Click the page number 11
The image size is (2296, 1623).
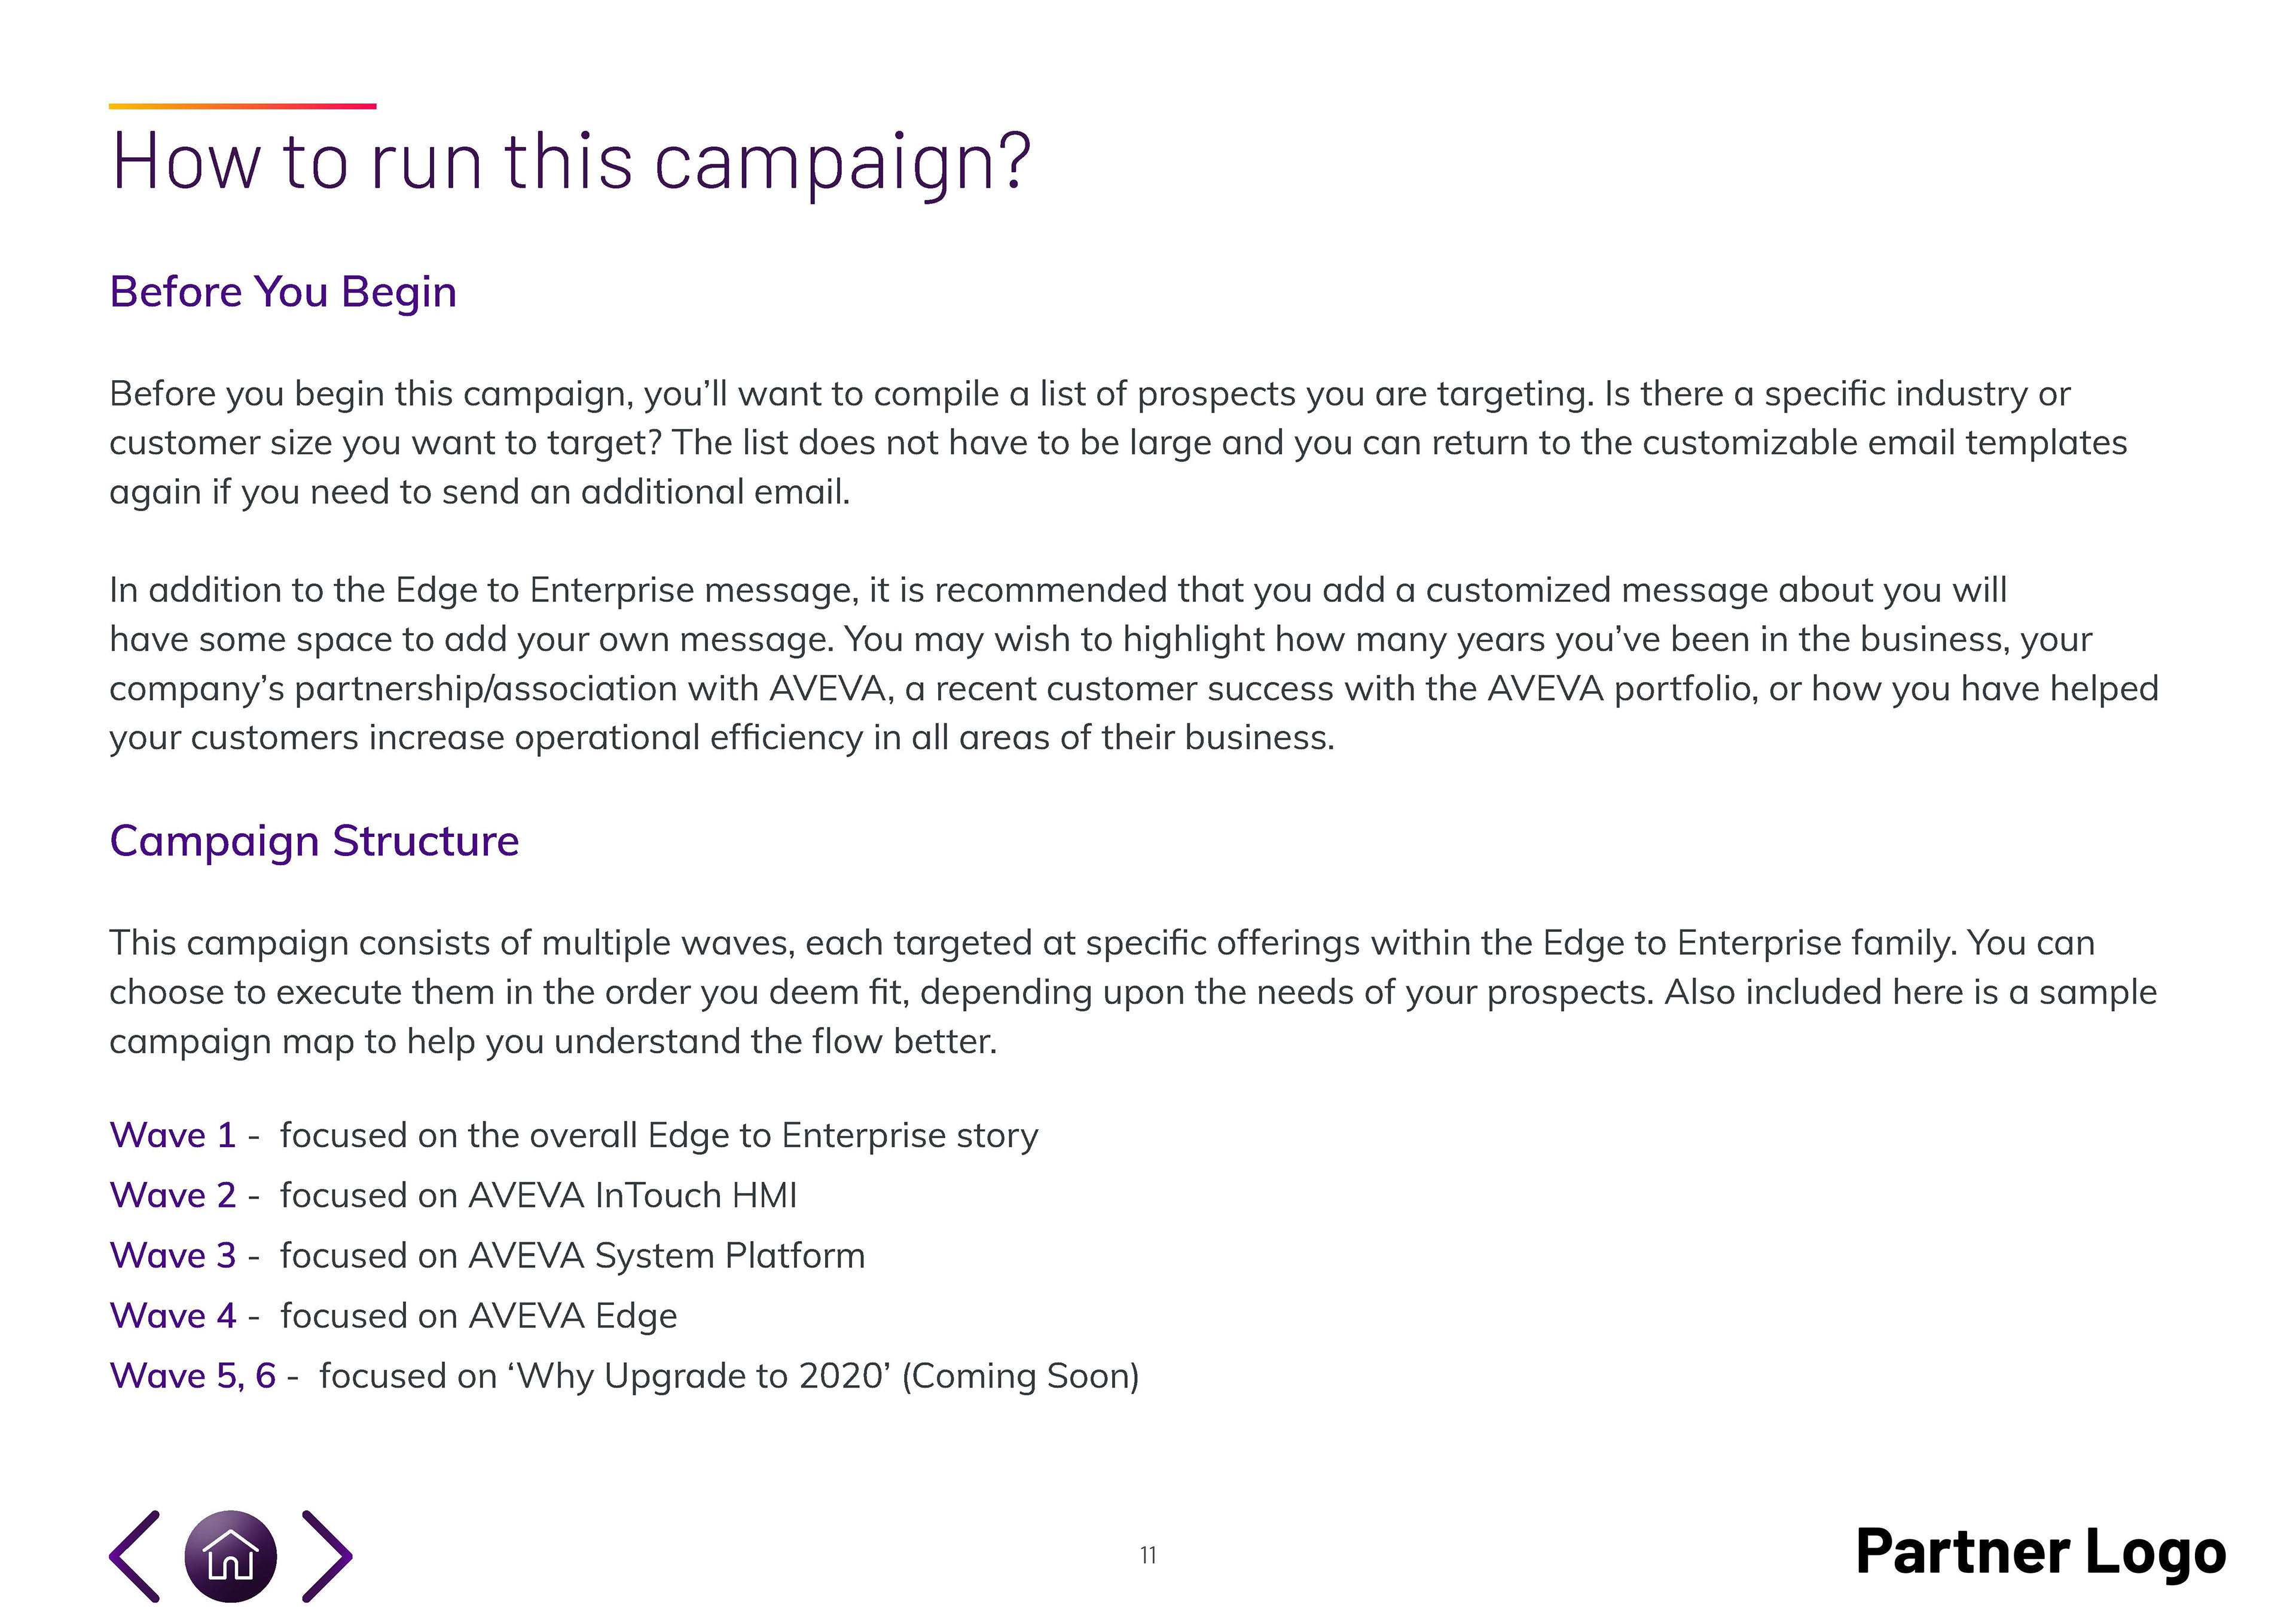[1148, 1555]
